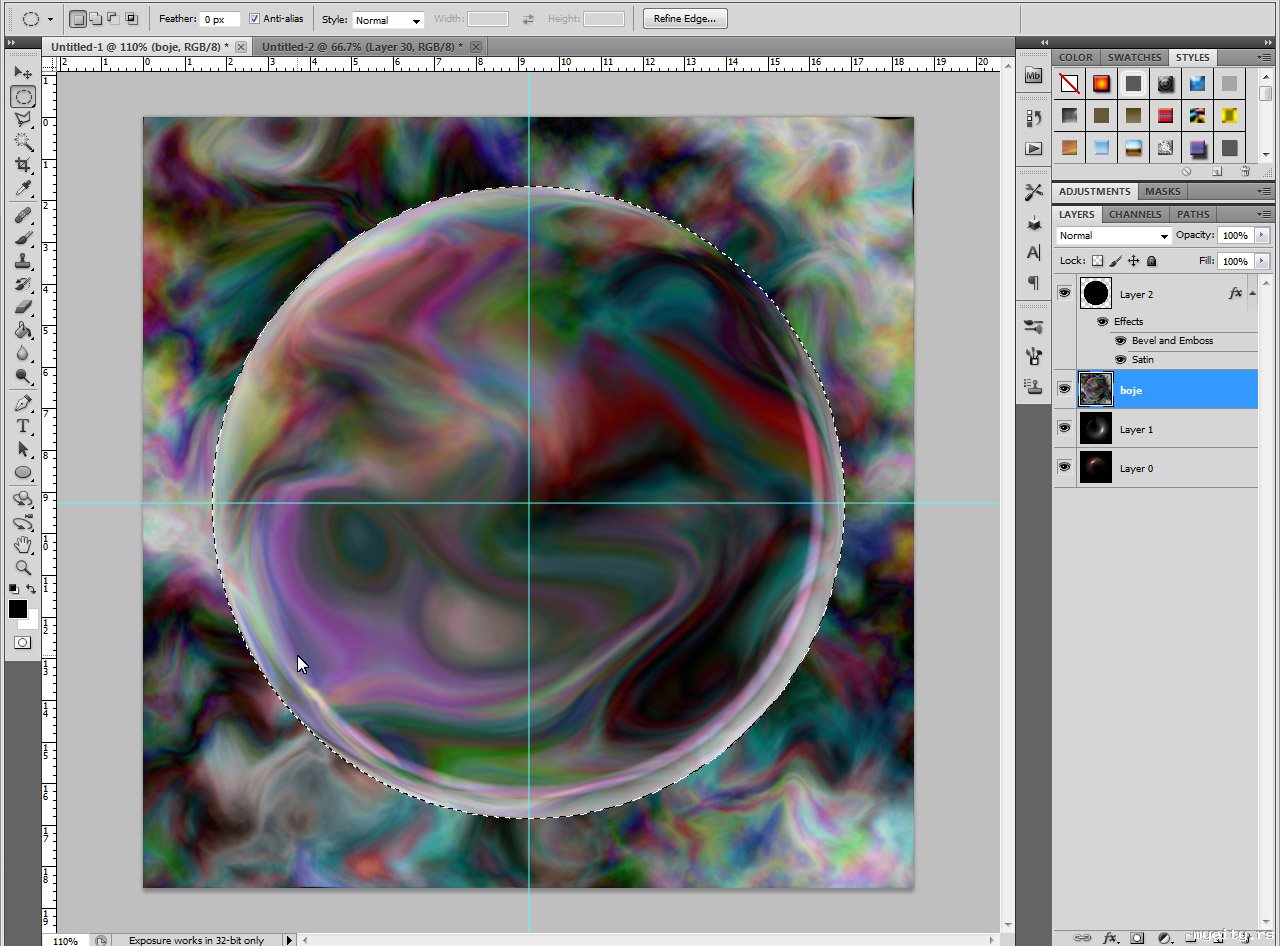The image size is (1280, 946).
Task: Open the Style dropdown in options bar
Action: (x=388, y=20)
